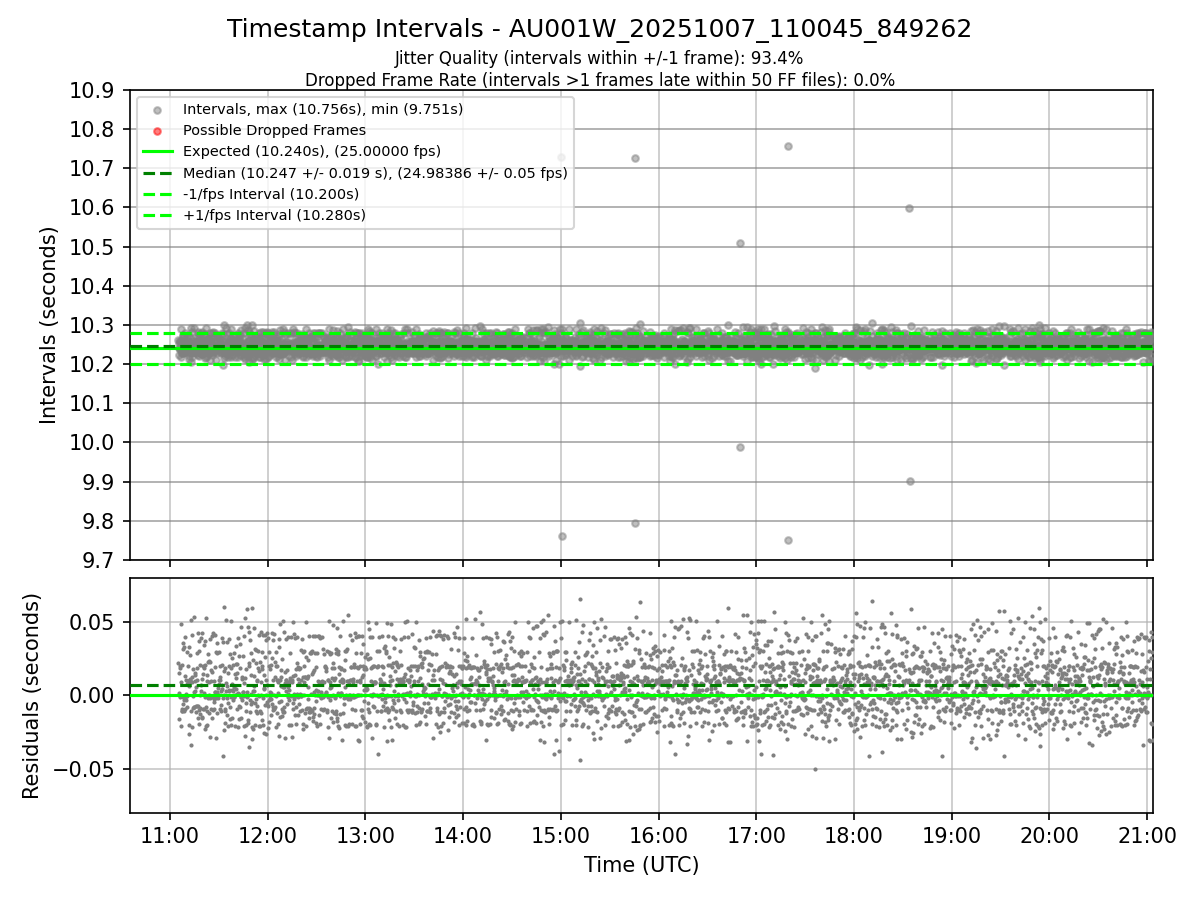Click the outlier point near 10.5s before 17:00
The width and height of the screenshot is (1200, 900).
(x=740, y=243)
